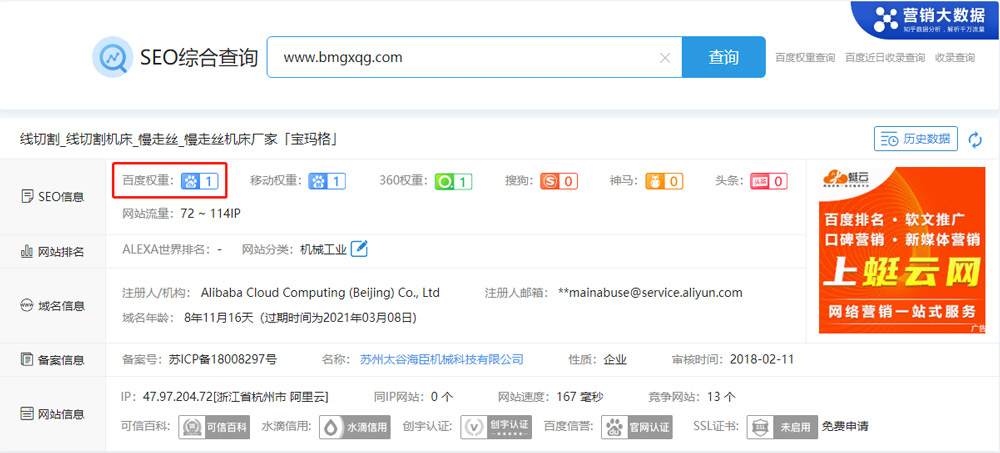The height and width of the screenshot is (453, 1000).
Task: Click the 神马 weight badge
Action: 664,181
